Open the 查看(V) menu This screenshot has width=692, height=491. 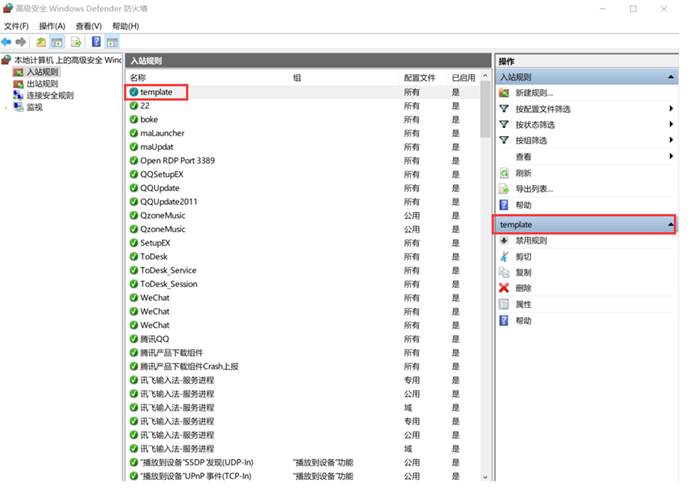[x=89, y=26]
